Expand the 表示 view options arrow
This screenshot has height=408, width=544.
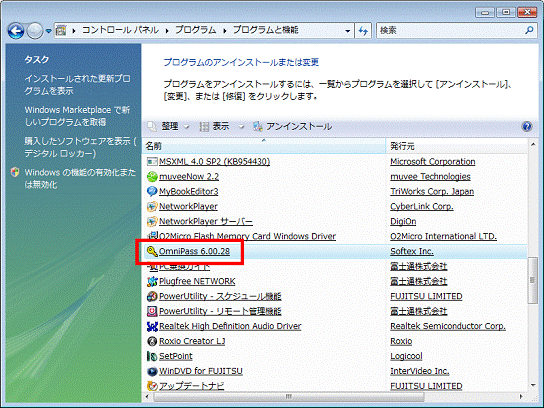241,127
